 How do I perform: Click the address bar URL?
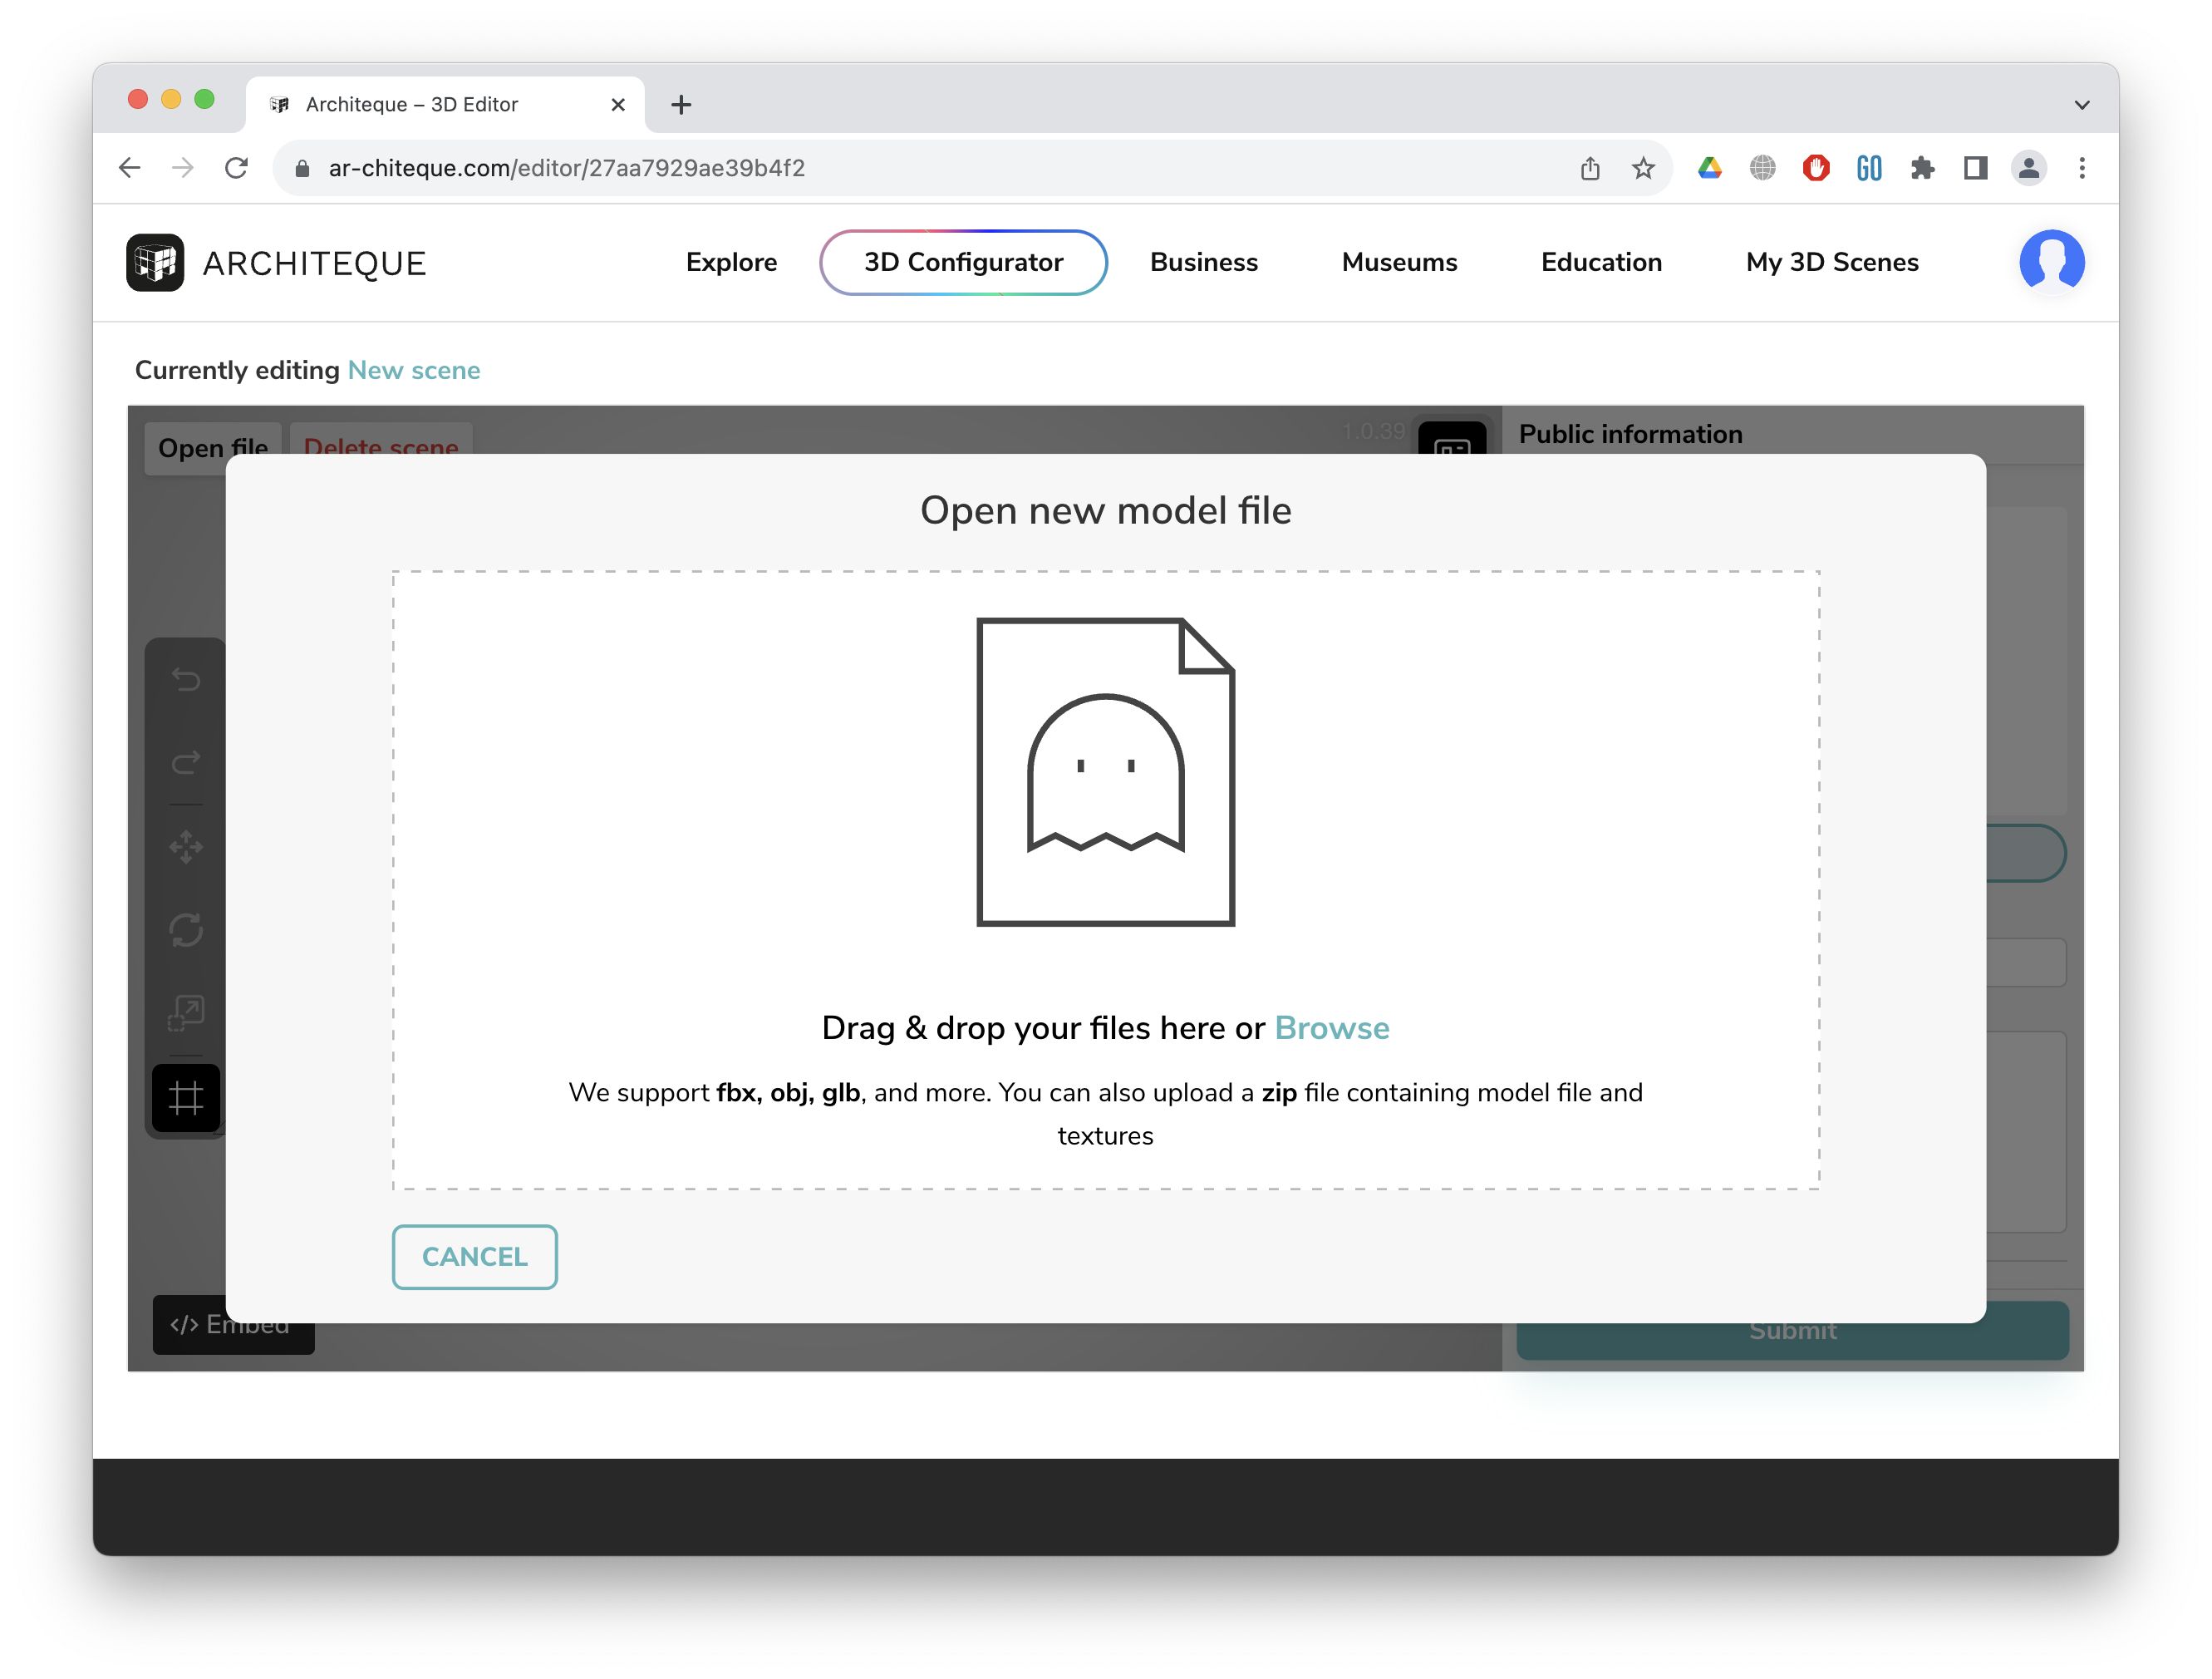[566, 168]
